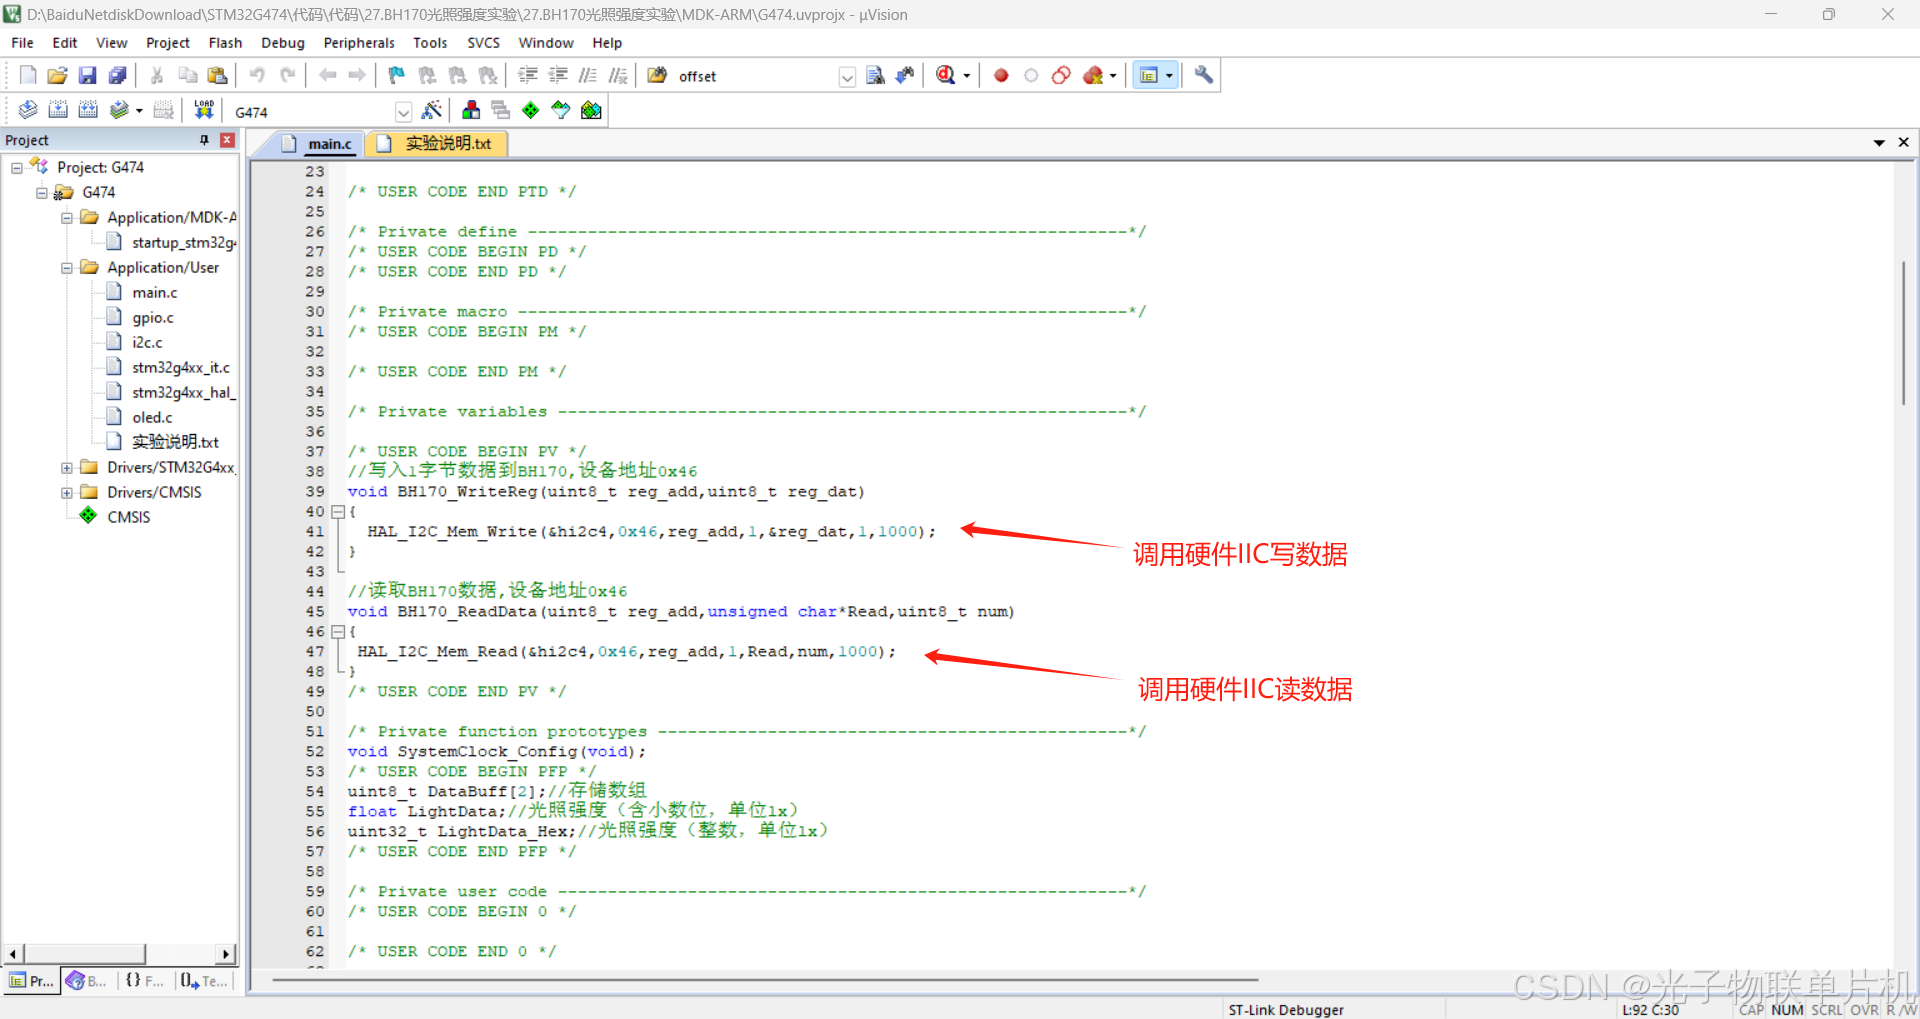1920x1019 pixels.
Task: Open the offset search box dropdown
Action: click(x=847, y=77)
